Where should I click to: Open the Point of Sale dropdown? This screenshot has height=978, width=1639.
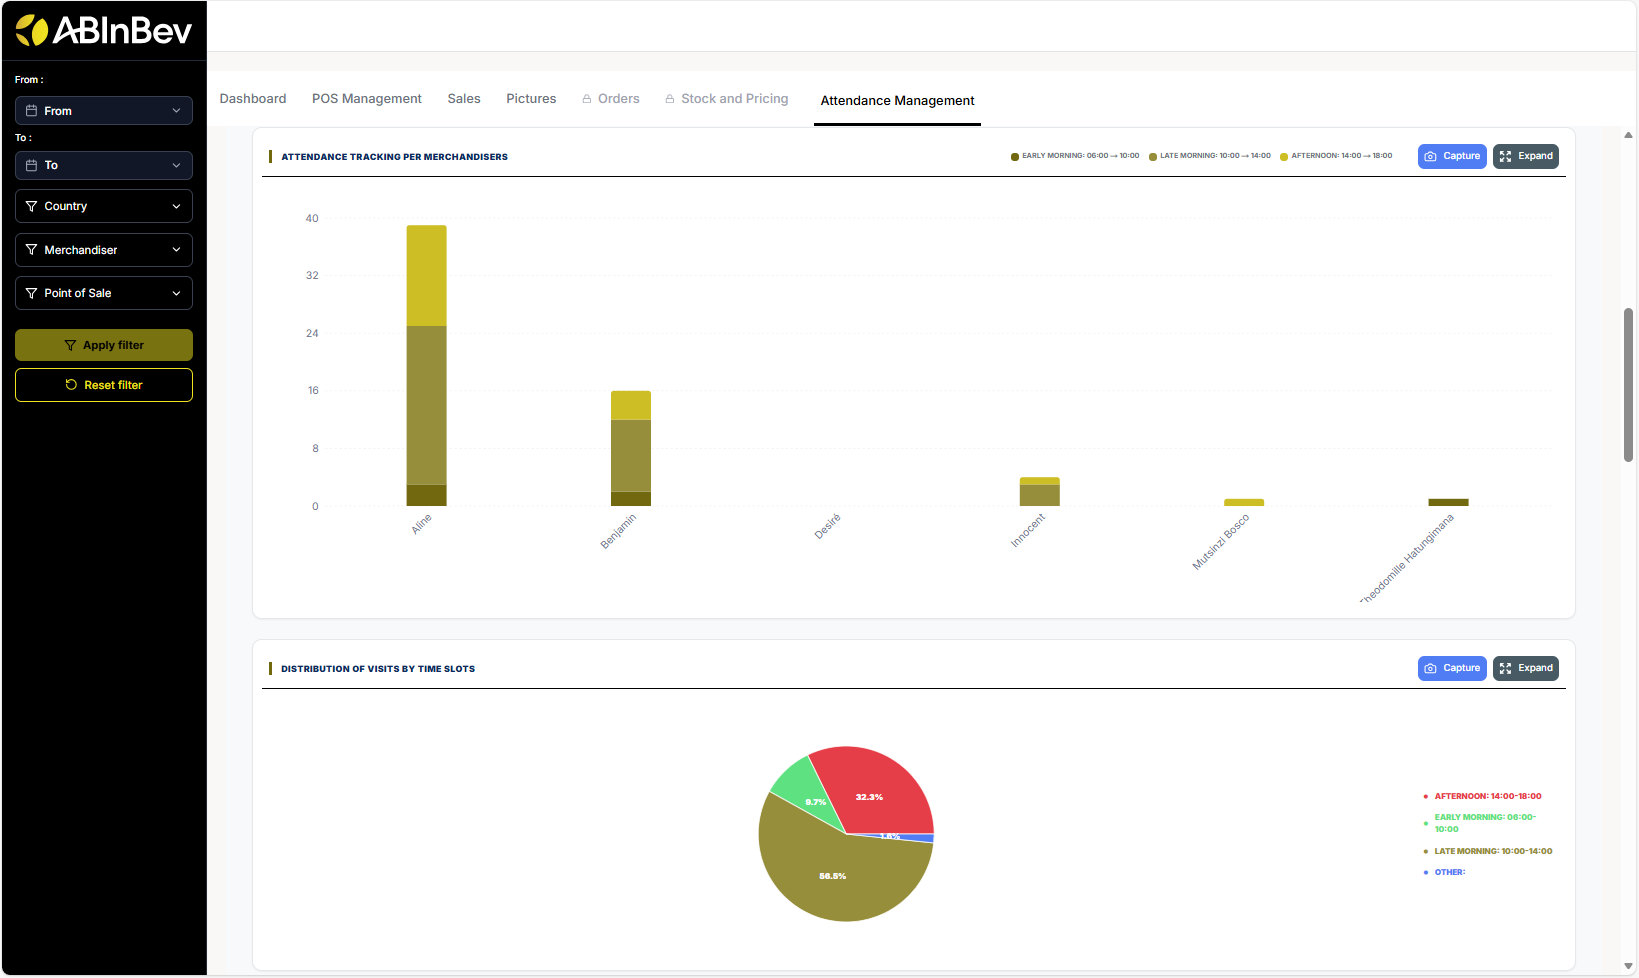pos(104,293)
